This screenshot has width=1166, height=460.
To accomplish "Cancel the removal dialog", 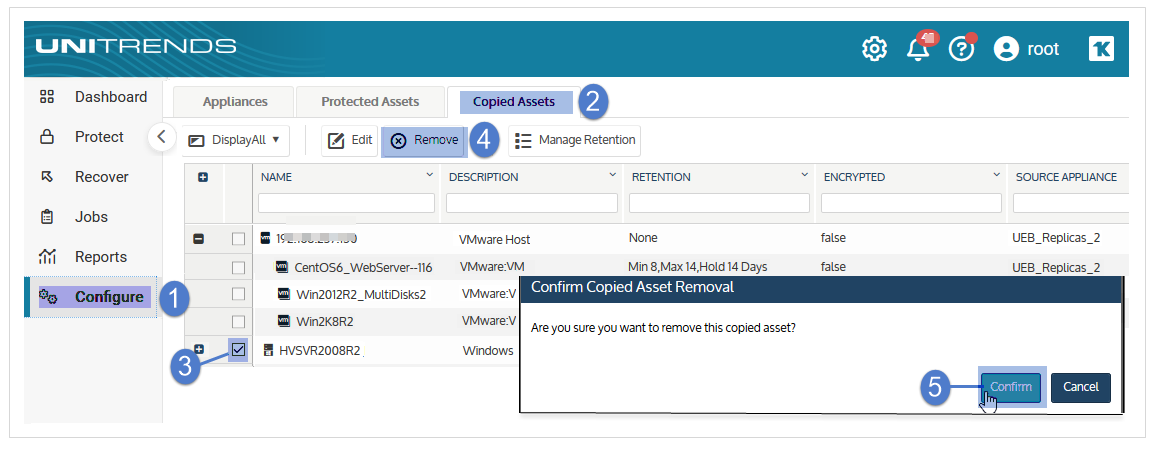I will pyautogui.click(x=1080, y=387).
